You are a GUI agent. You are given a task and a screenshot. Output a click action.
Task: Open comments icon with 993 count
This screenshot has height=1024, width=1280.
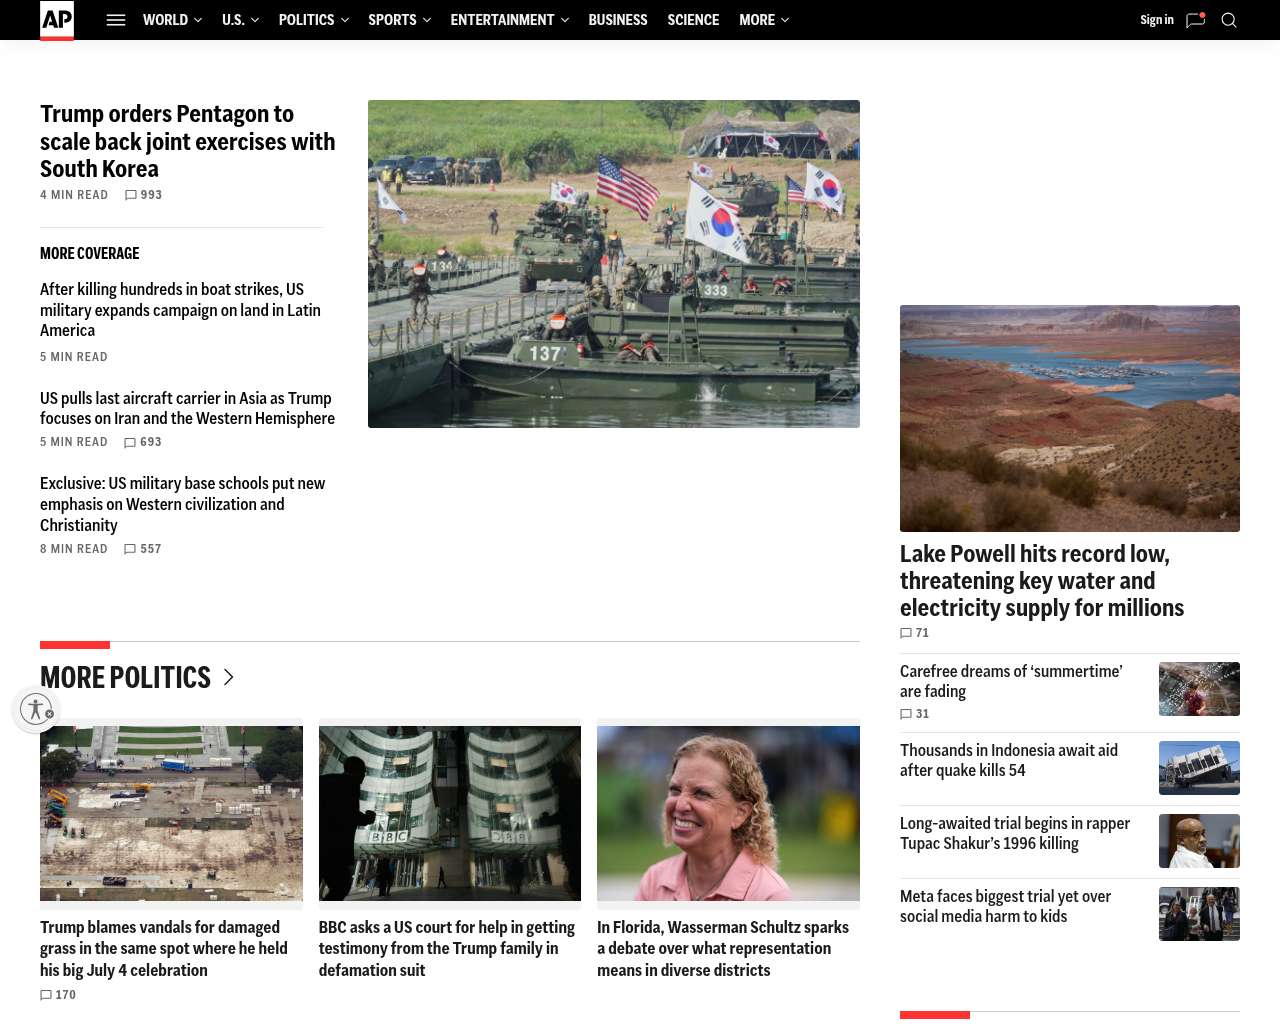(130, 195)
